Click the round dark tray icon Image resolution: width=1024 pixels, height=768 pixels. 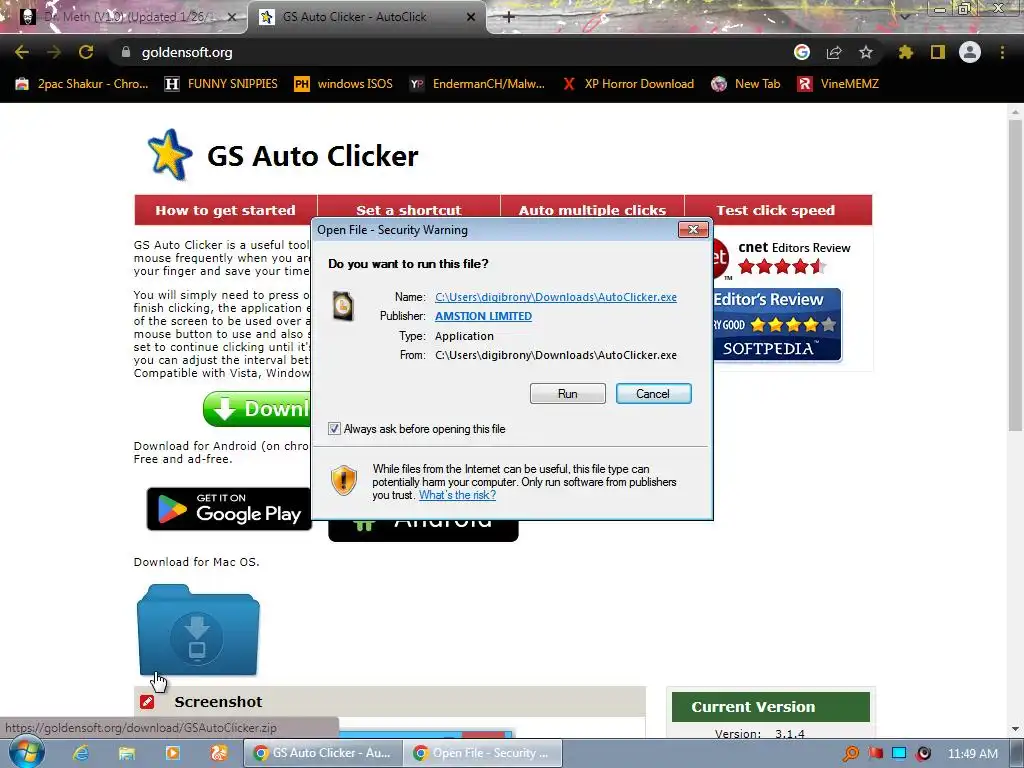pyautogui.click(x=923, y=754)
